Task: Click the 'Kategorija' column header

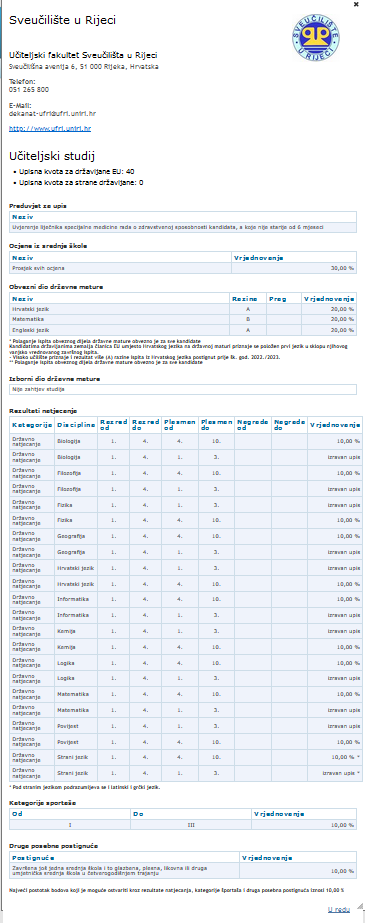Action: (x=32, y=424)
